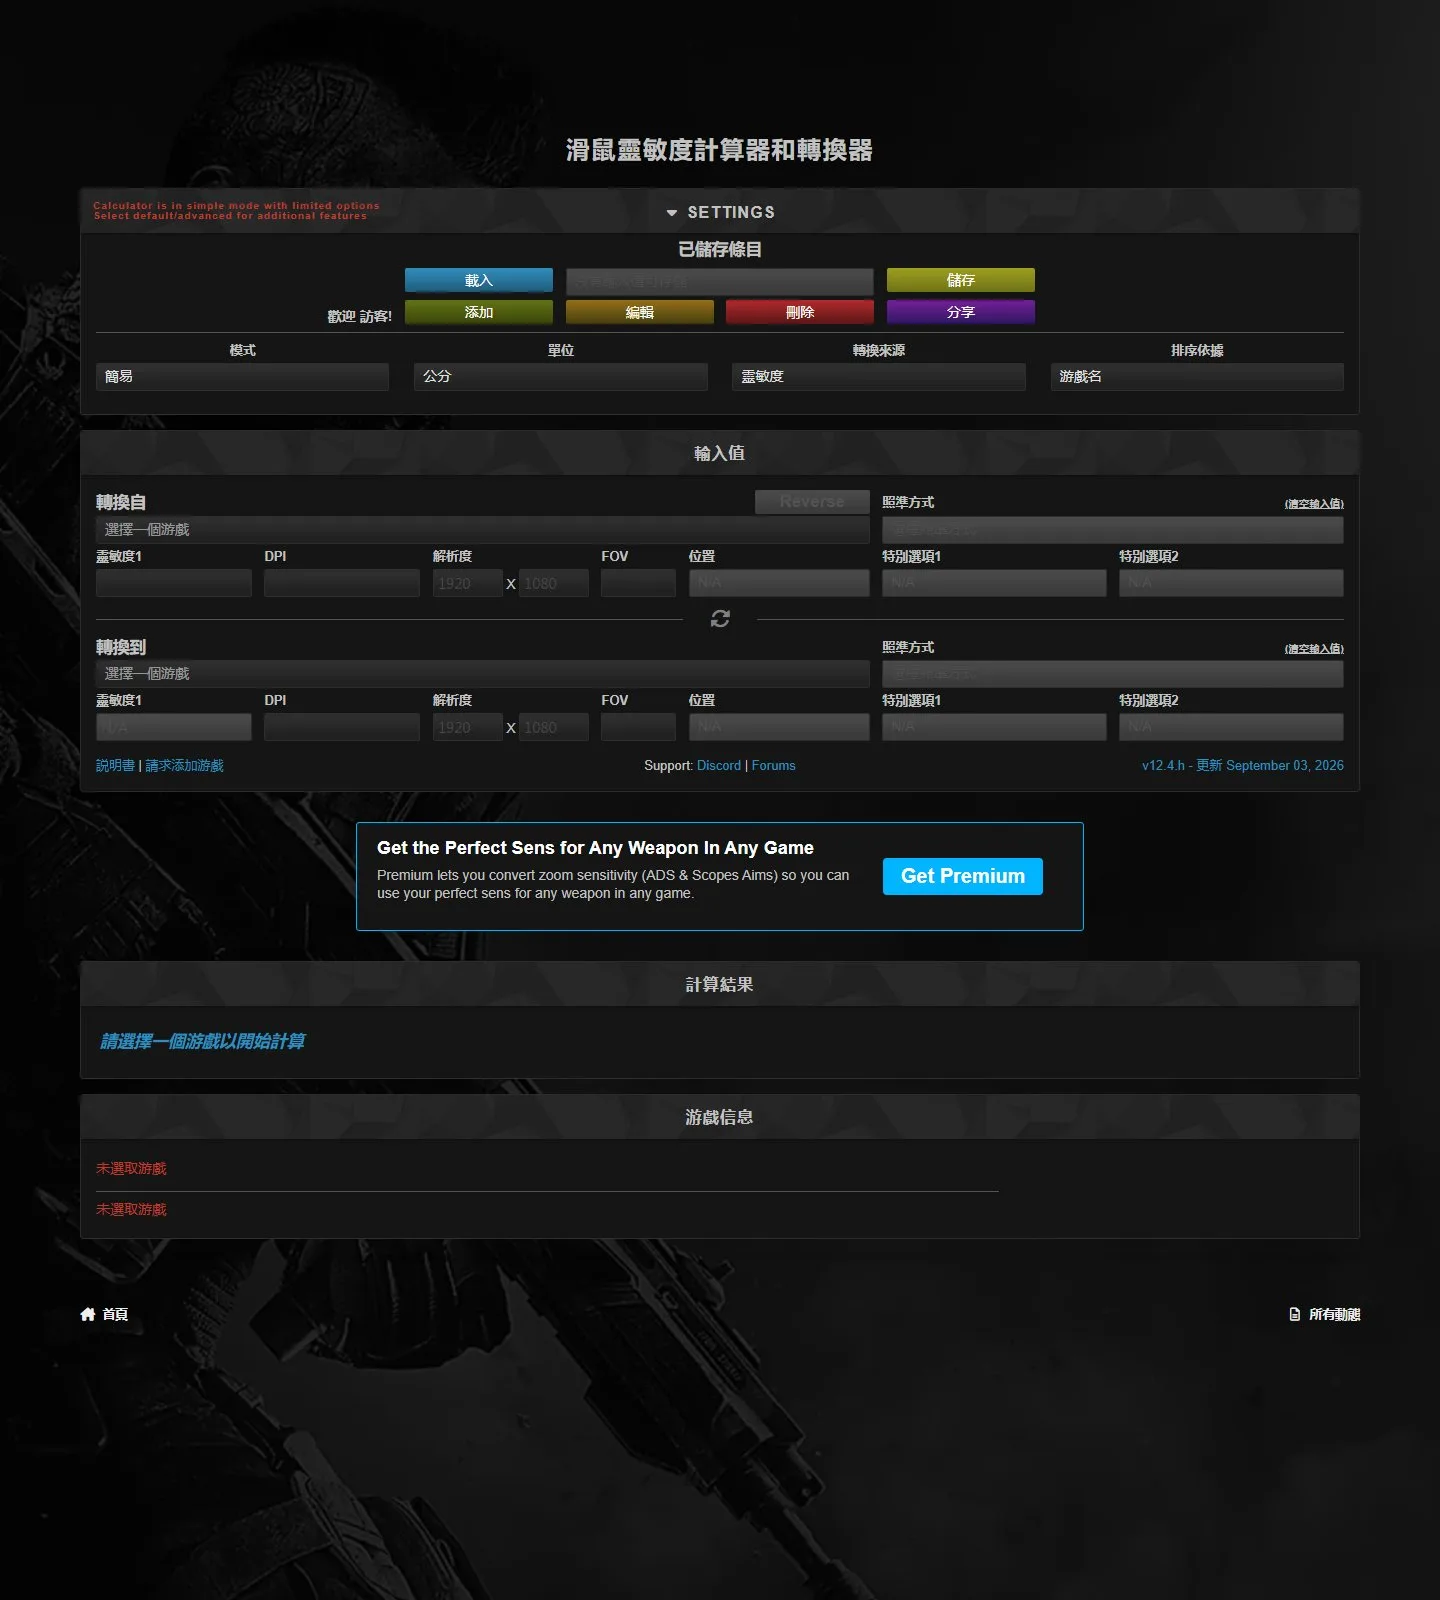Open the 所有動態 link in the footer
This screenshot has height=1600, width=1440.
point(1325,1314)
